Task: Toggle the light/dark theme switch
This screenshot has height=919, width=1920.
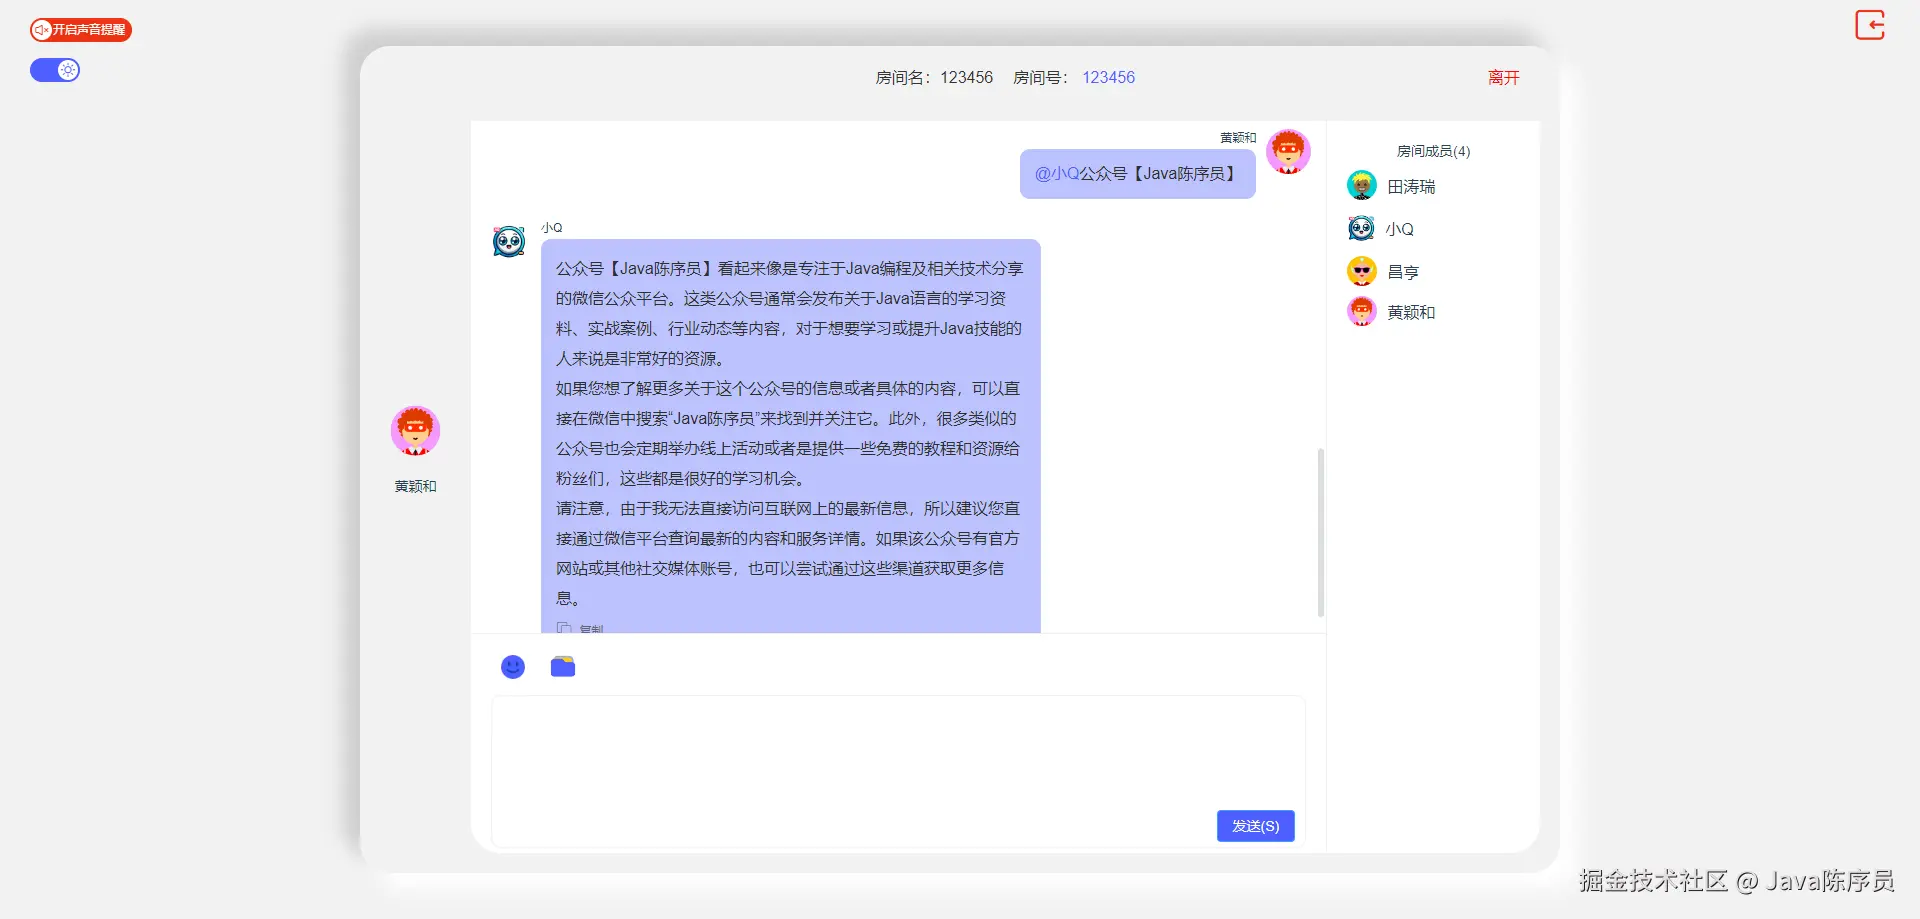Action: tap(55, 70)
